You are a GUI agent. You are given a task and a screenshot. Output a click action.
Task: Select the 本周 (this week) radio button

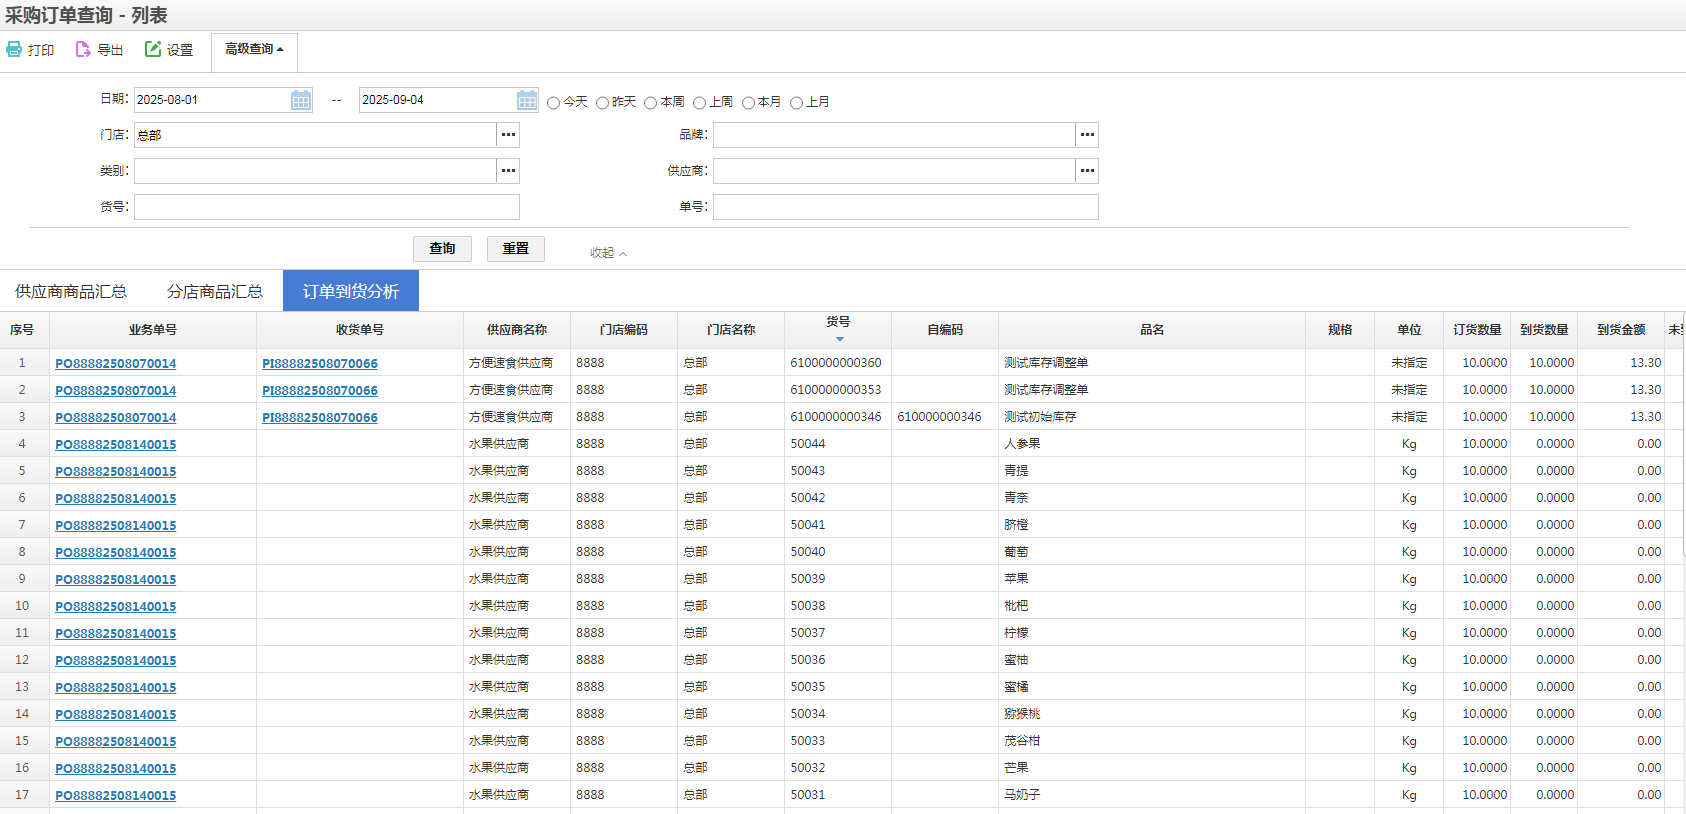tap(650, 103)
